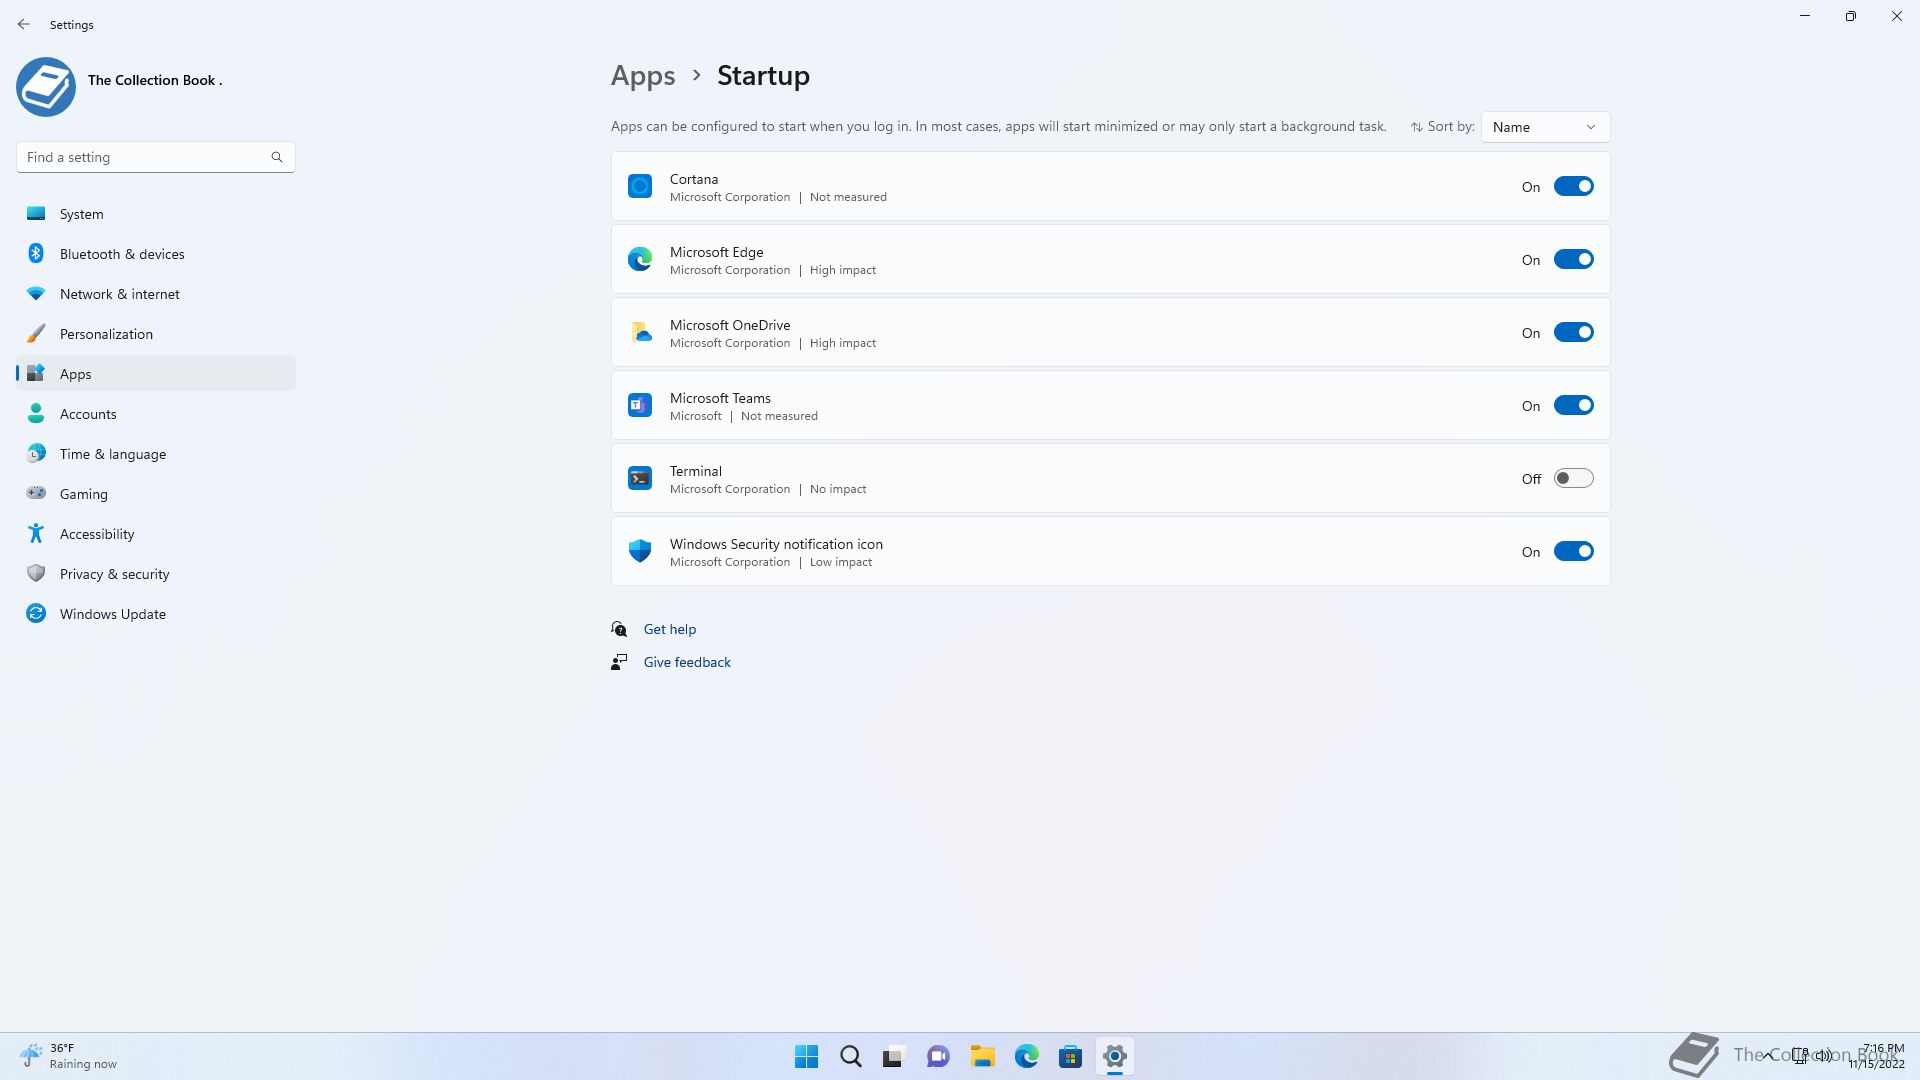Image resolution: width=1920 pixels, height=1080 pixels.
Task: Click the Terminal app icon in list
Action: tap(640, 478)
